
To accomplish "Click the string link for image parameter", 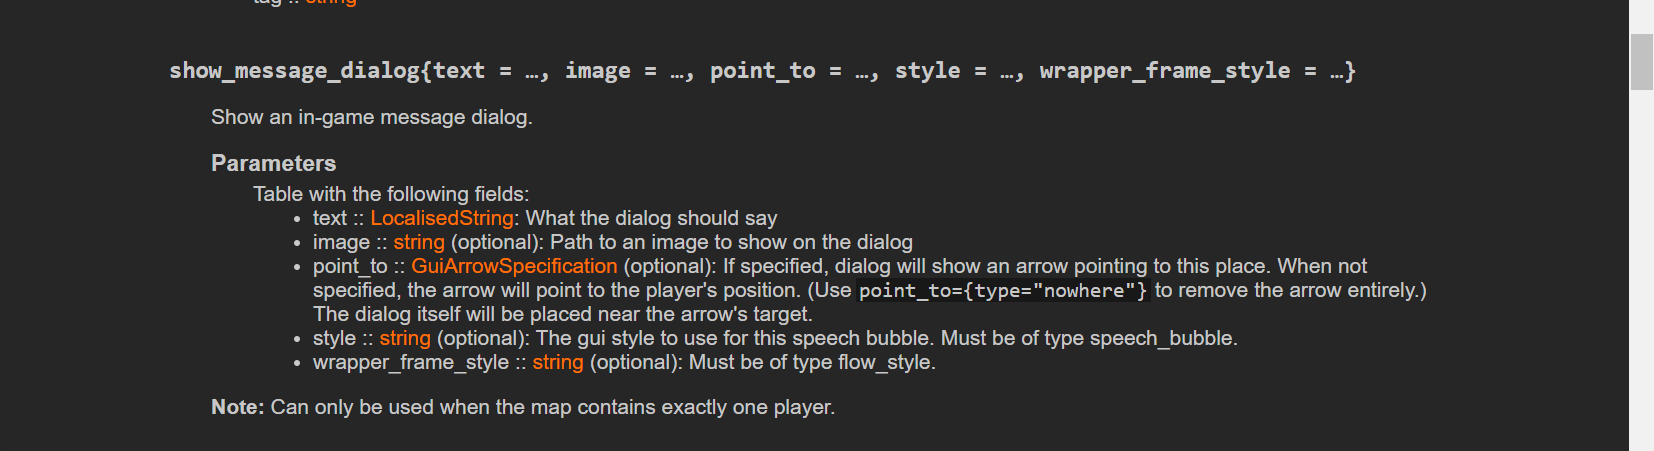I will point(418,242).
